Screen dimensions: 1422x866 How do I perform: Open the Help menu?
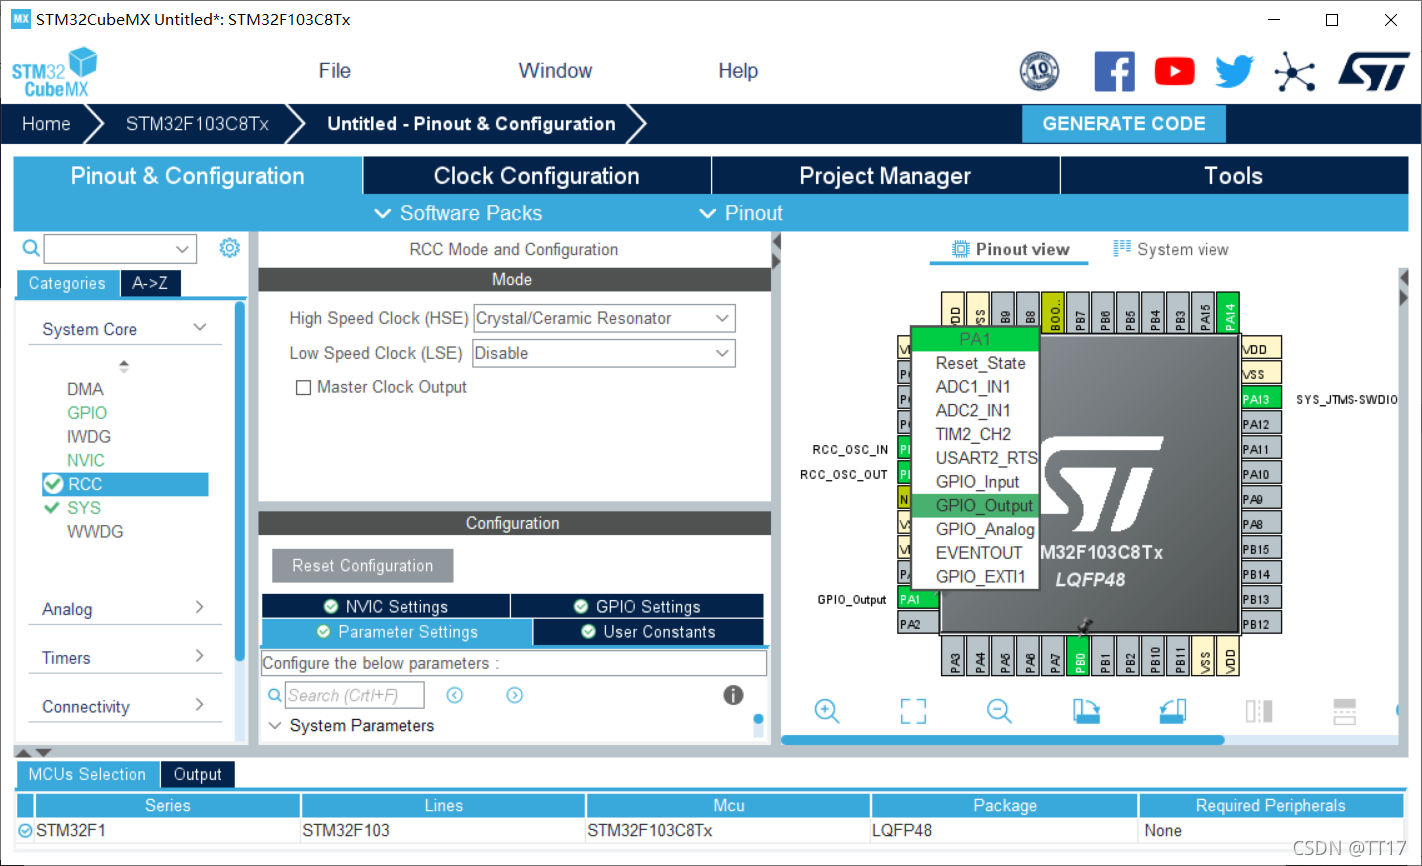point(738,71)
